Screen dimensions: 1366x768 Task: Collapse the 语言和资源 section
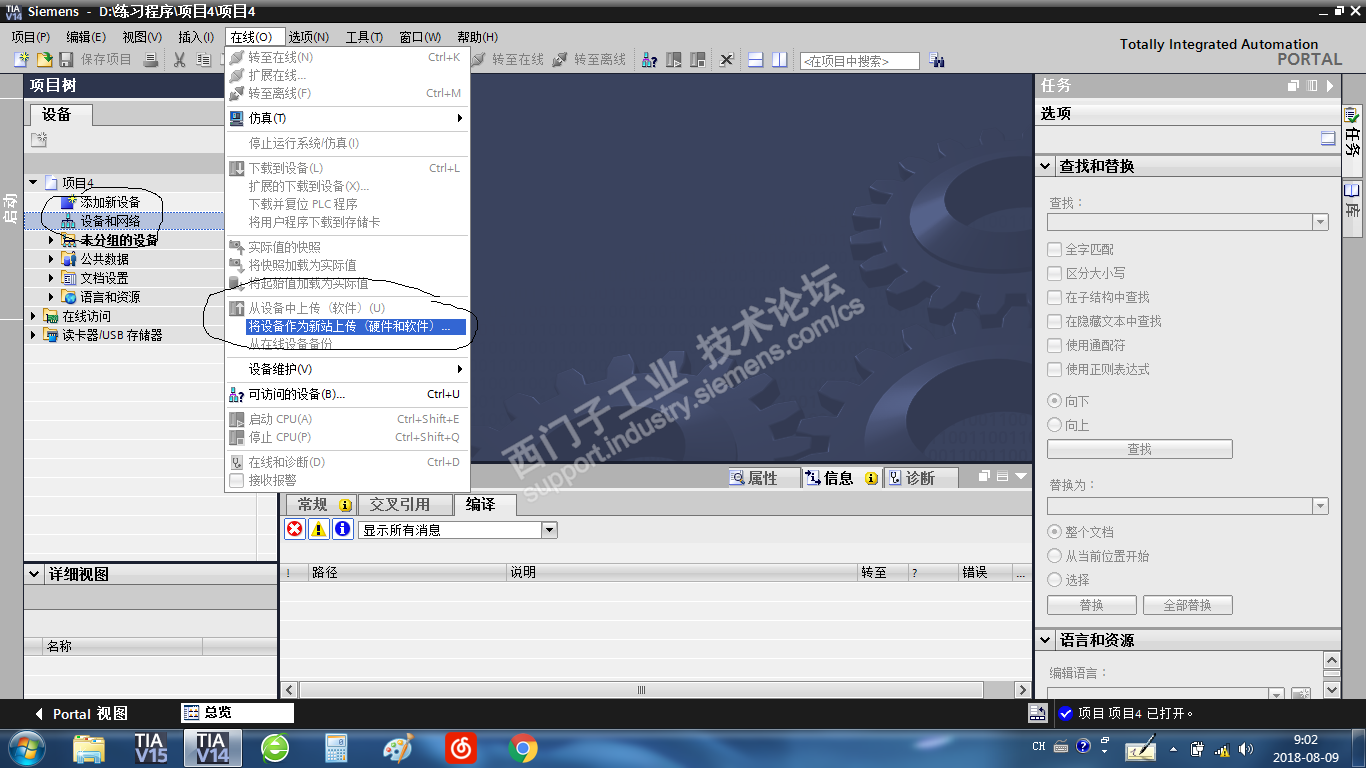pos(1046,640)
